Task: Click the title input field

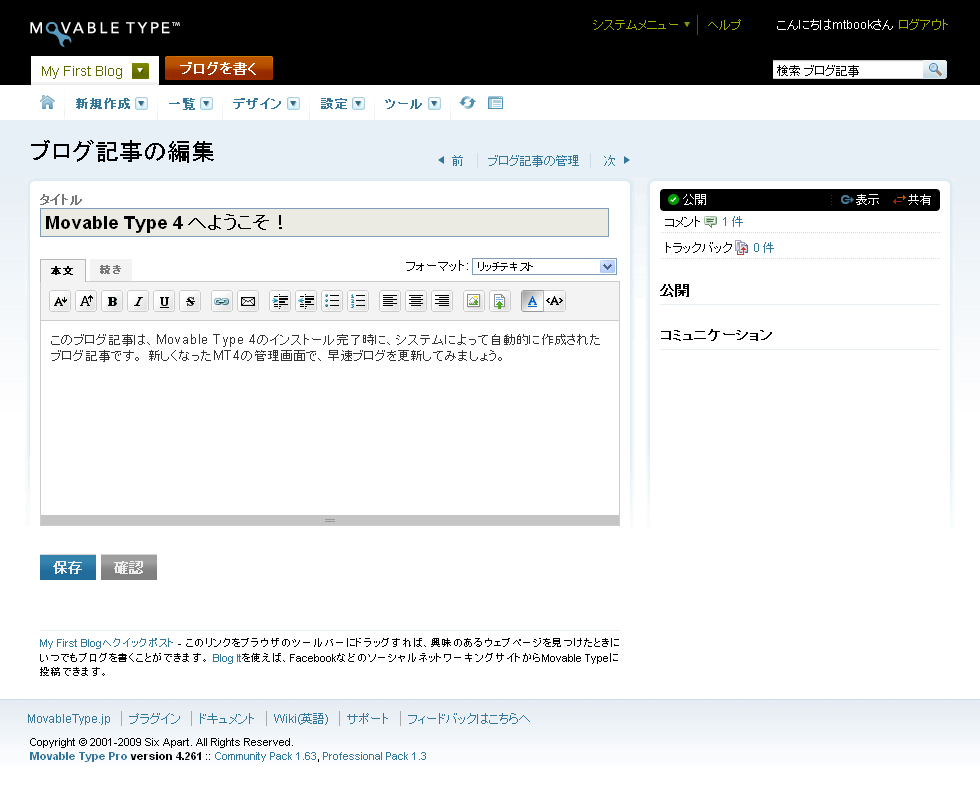Action: [x=324, y=222]
